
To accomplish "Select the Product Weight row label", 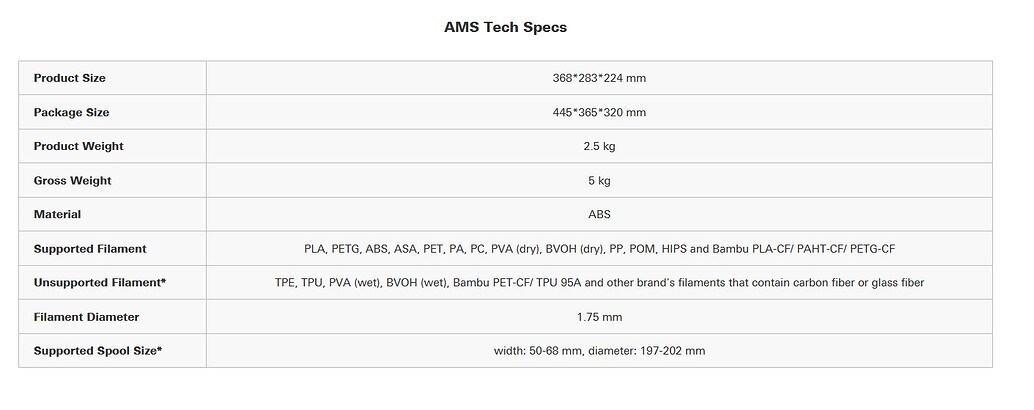I will (x=78, y=146).
